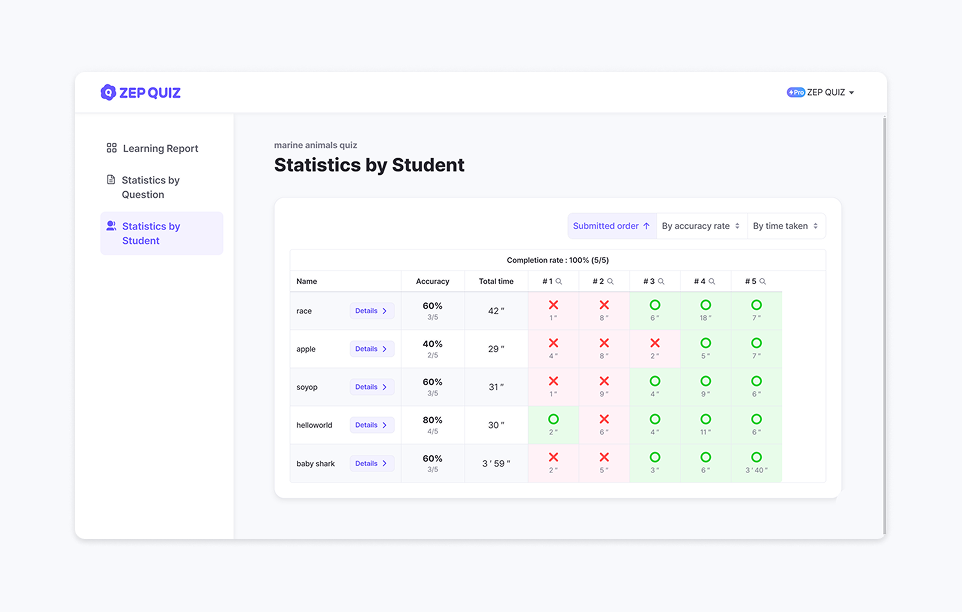Toggle sorting By time taken
The image size is (962, 612).
coord(786,226)
